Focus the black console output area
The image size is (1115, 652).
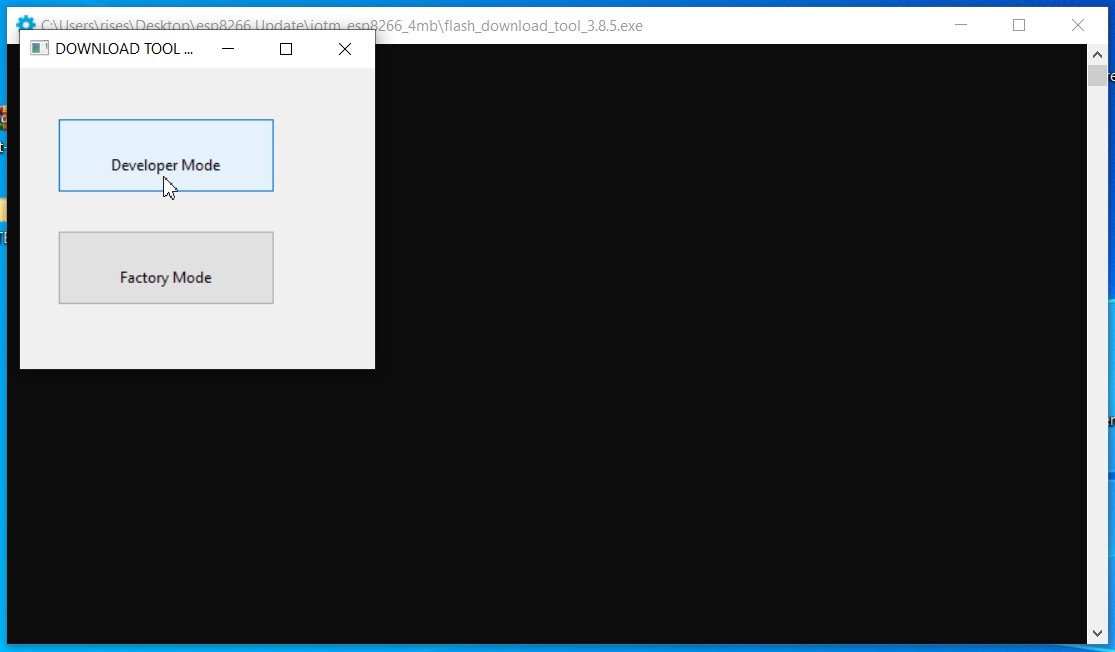coord(700,400)
